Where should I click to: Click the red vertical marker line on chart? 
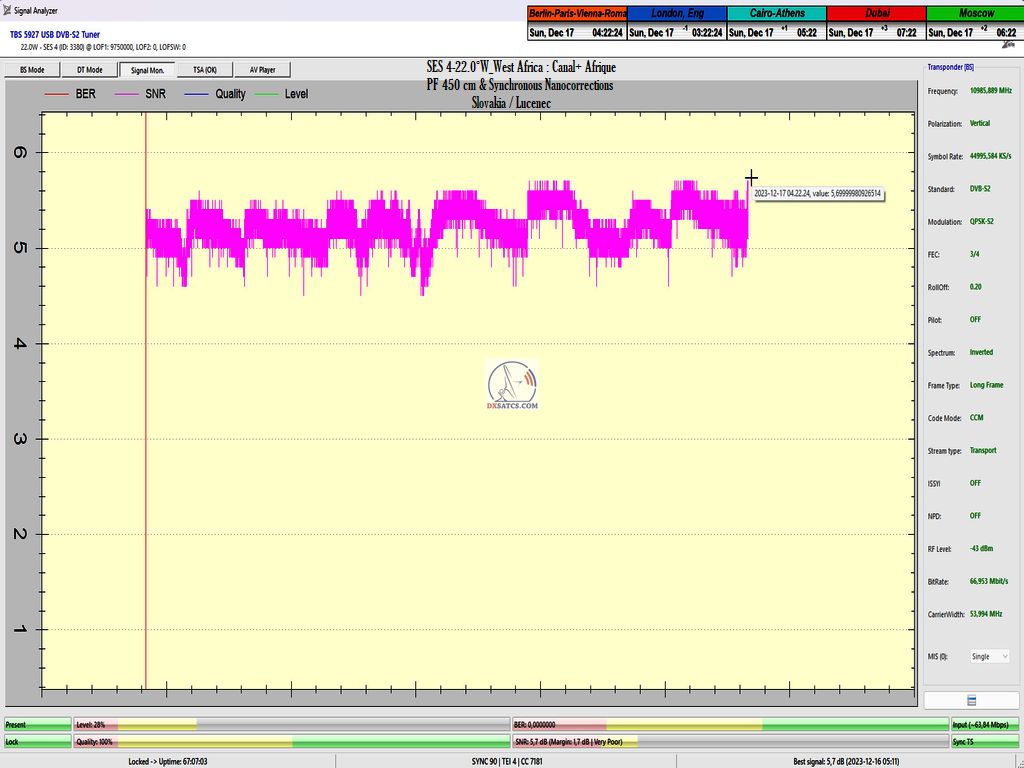[x=146, y=400]
